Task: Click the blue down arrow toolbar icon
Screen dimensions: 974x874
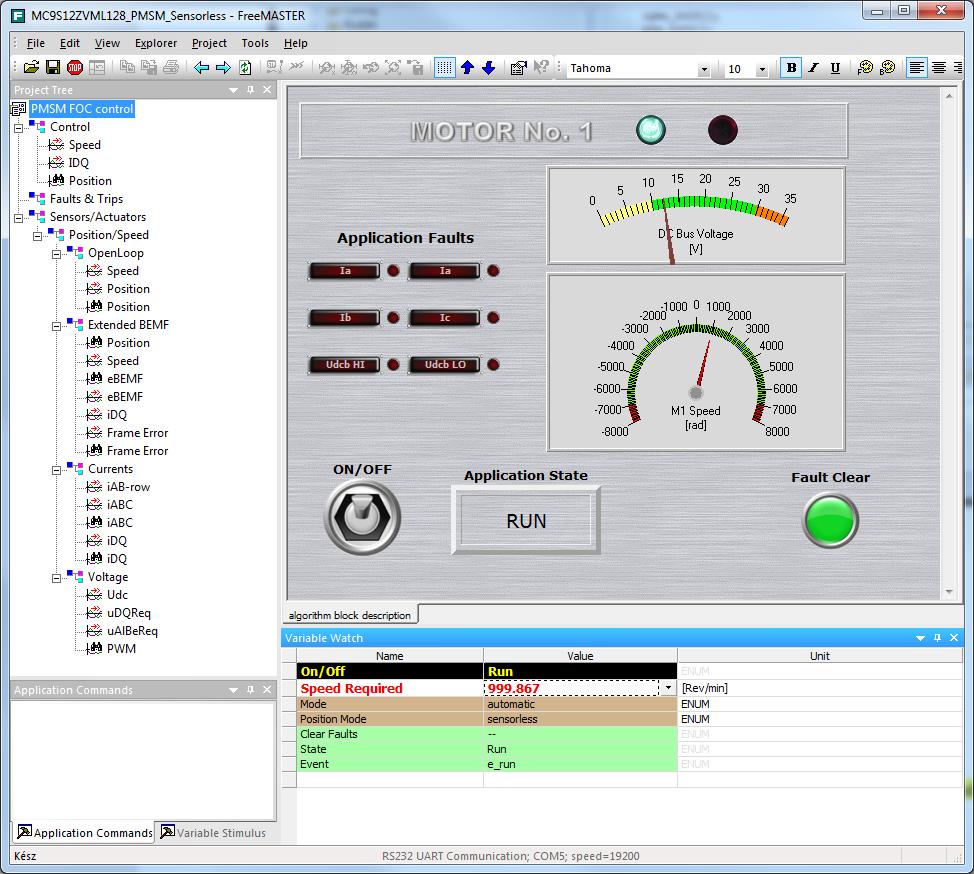Action: point(489,67)
